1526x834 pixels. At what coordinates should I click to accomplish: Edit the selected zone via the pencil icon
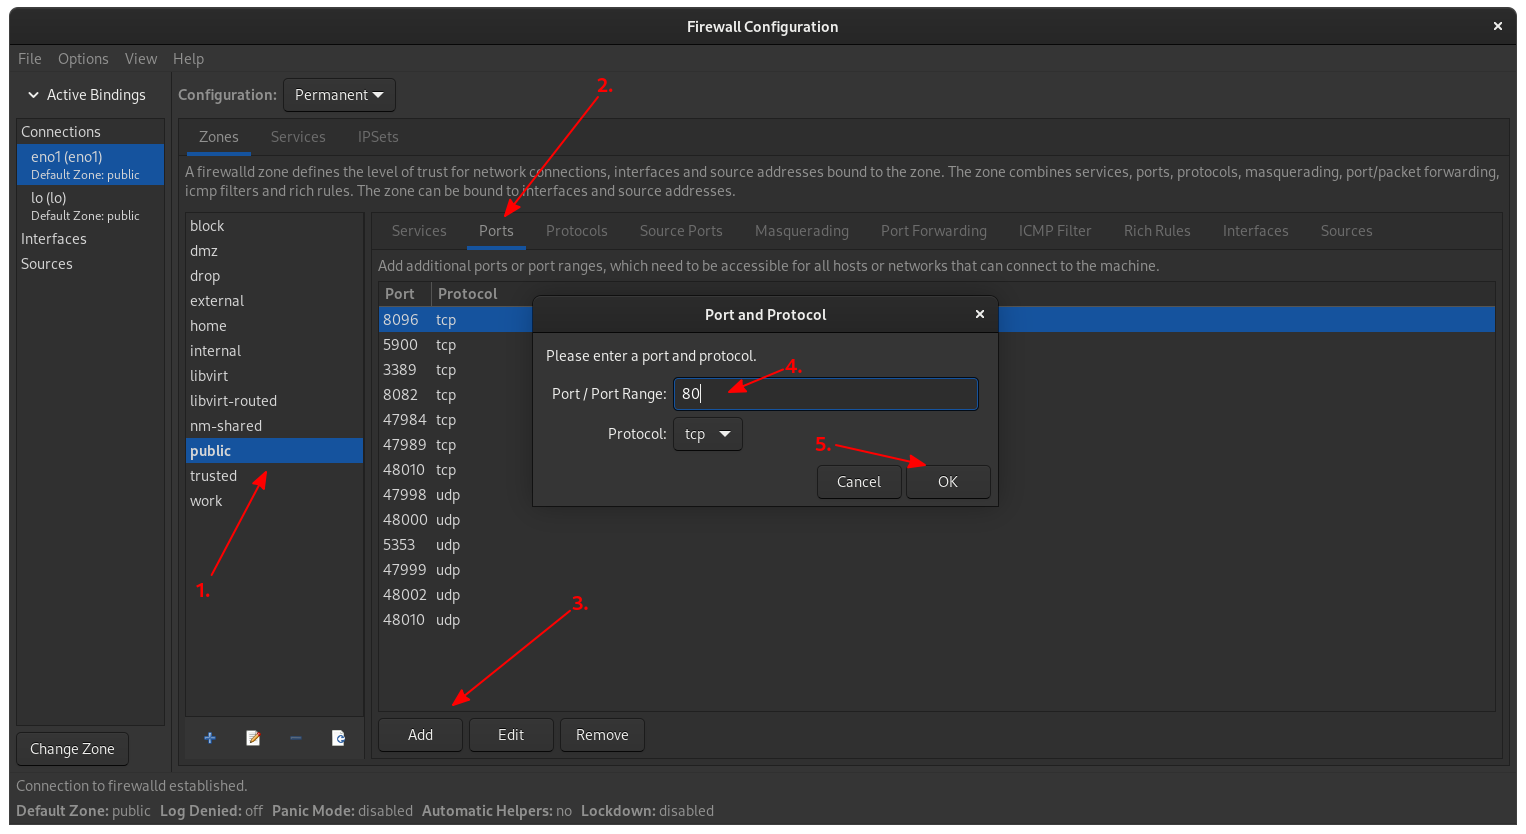(252, 737)
